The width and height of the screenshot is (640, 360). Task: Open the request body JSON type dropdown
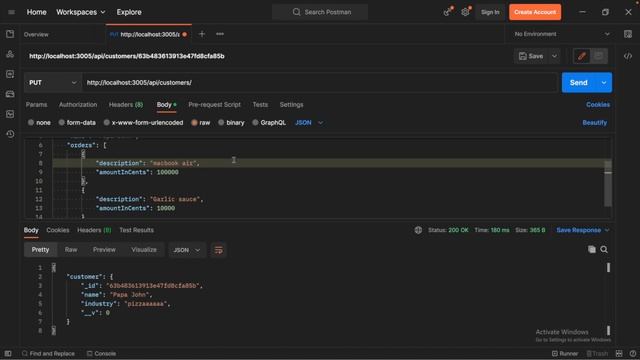[309, 122]
